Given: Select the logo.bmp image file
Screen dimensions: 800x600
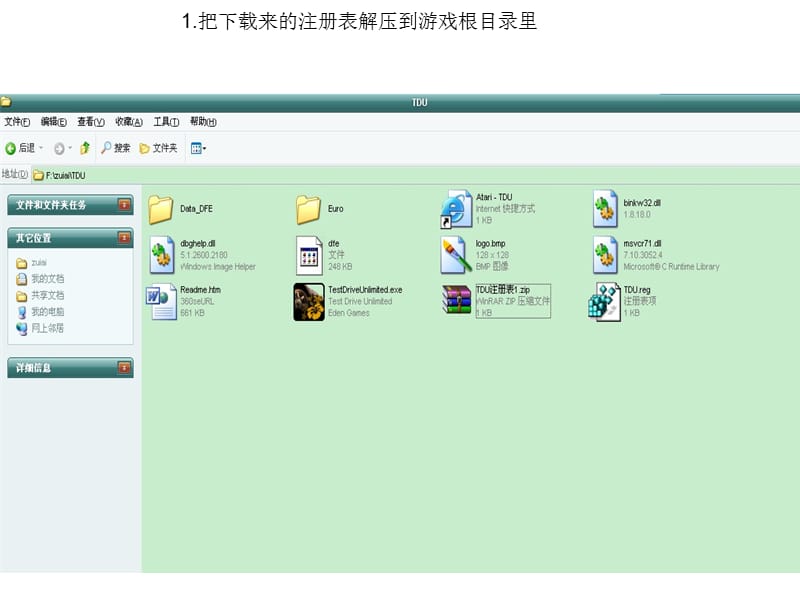Looking at the screenshot, I should click(457, 255).
